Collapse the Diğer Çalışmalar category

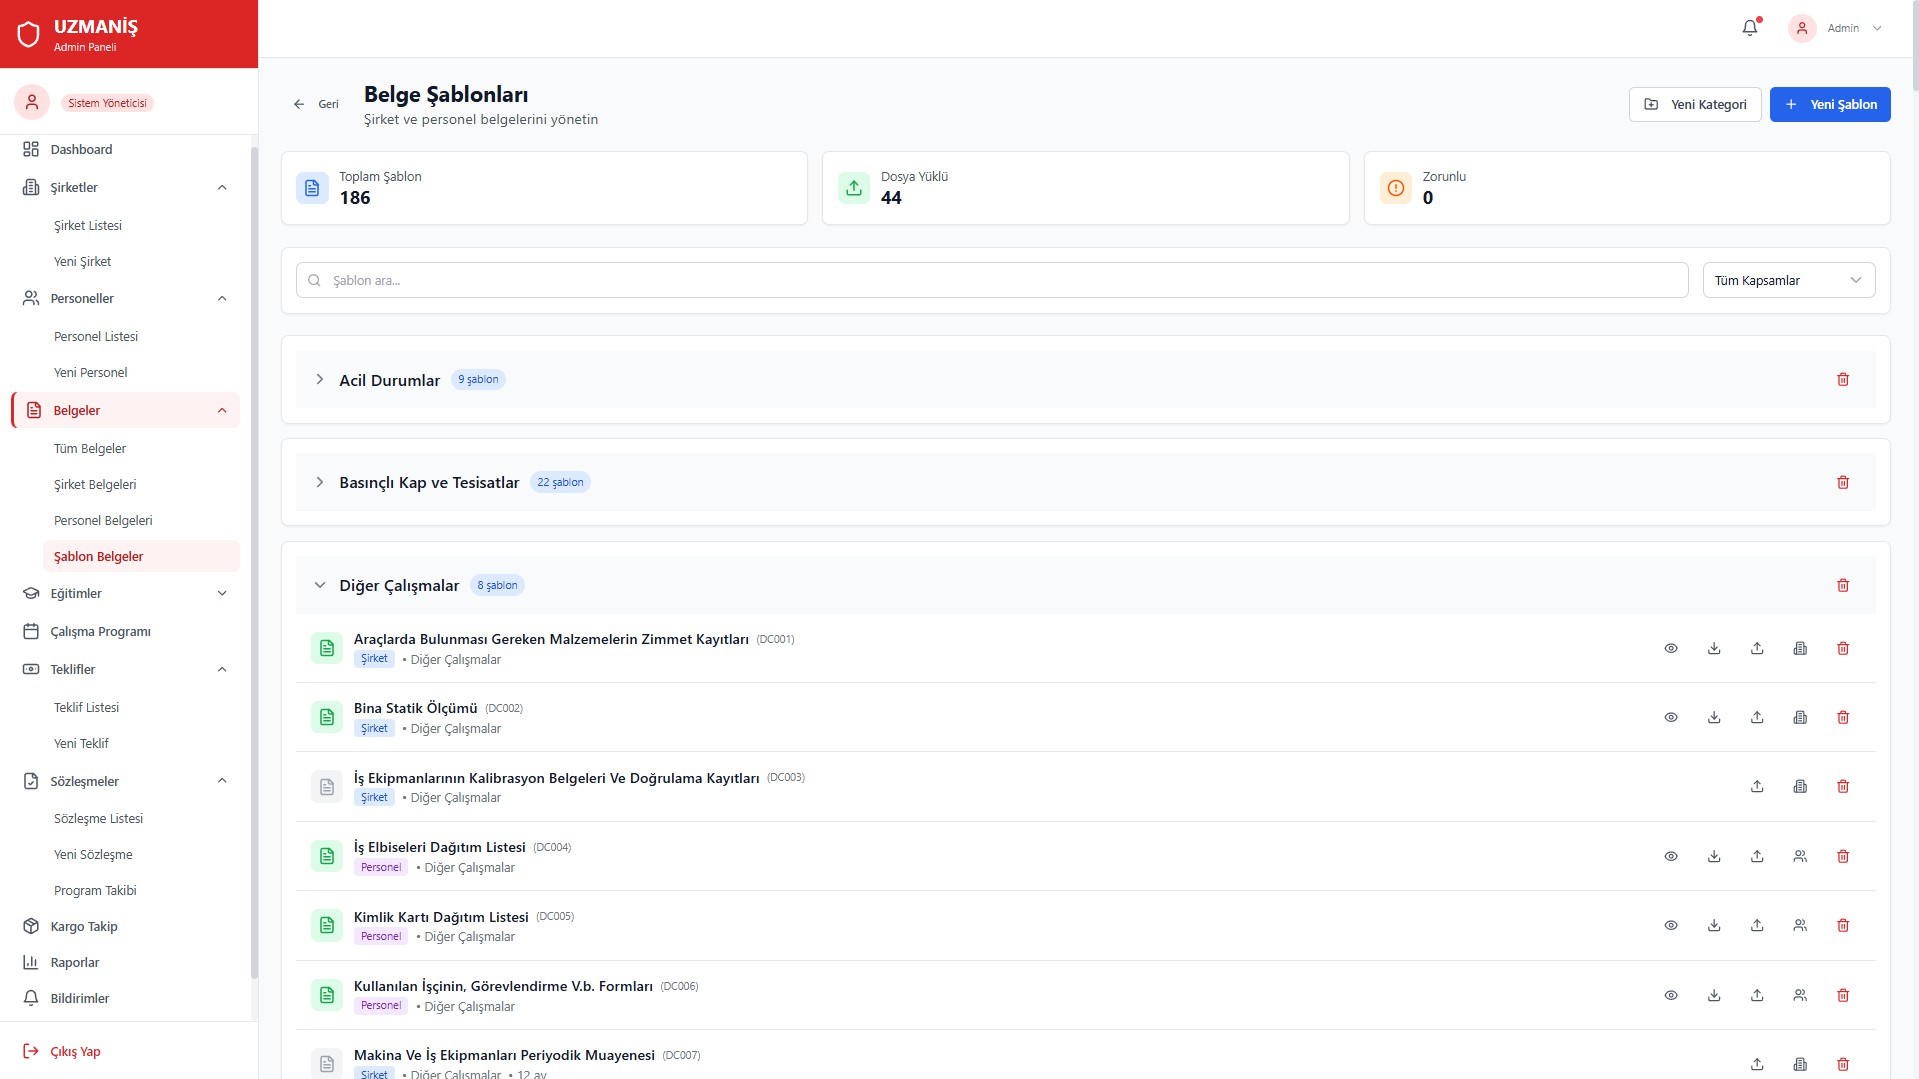pyautogui.click(x=320, y=586)
